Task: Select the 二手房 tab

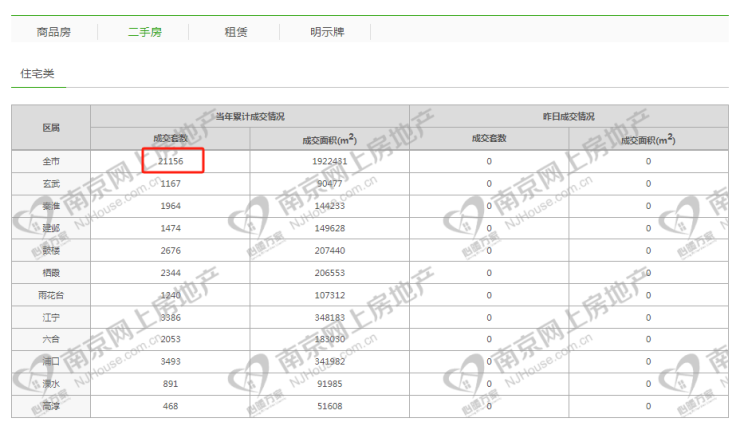Action: tap(145, 32)
